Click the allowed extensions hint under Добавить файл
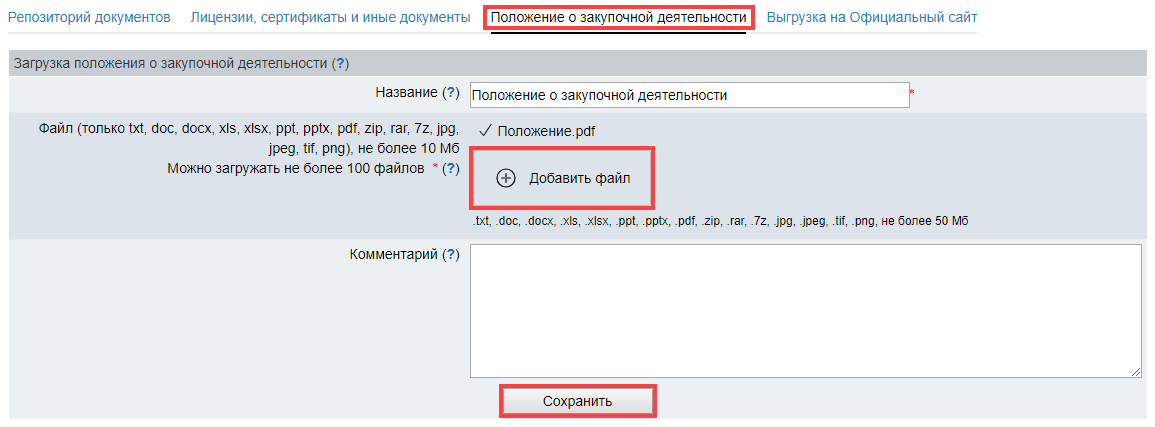This screenshot has width=1155, height=427. [722, 220]
